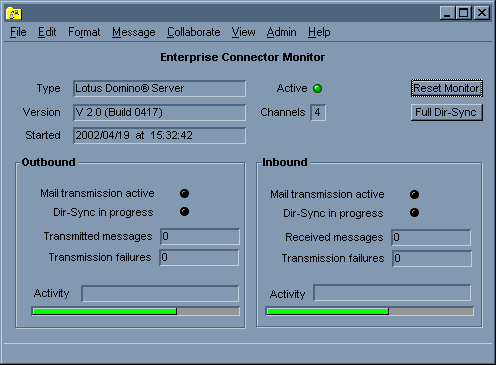Click Inbound Dir-Sync in progress indicator
This screenshot has width=496, height=365.
point(414,213)
